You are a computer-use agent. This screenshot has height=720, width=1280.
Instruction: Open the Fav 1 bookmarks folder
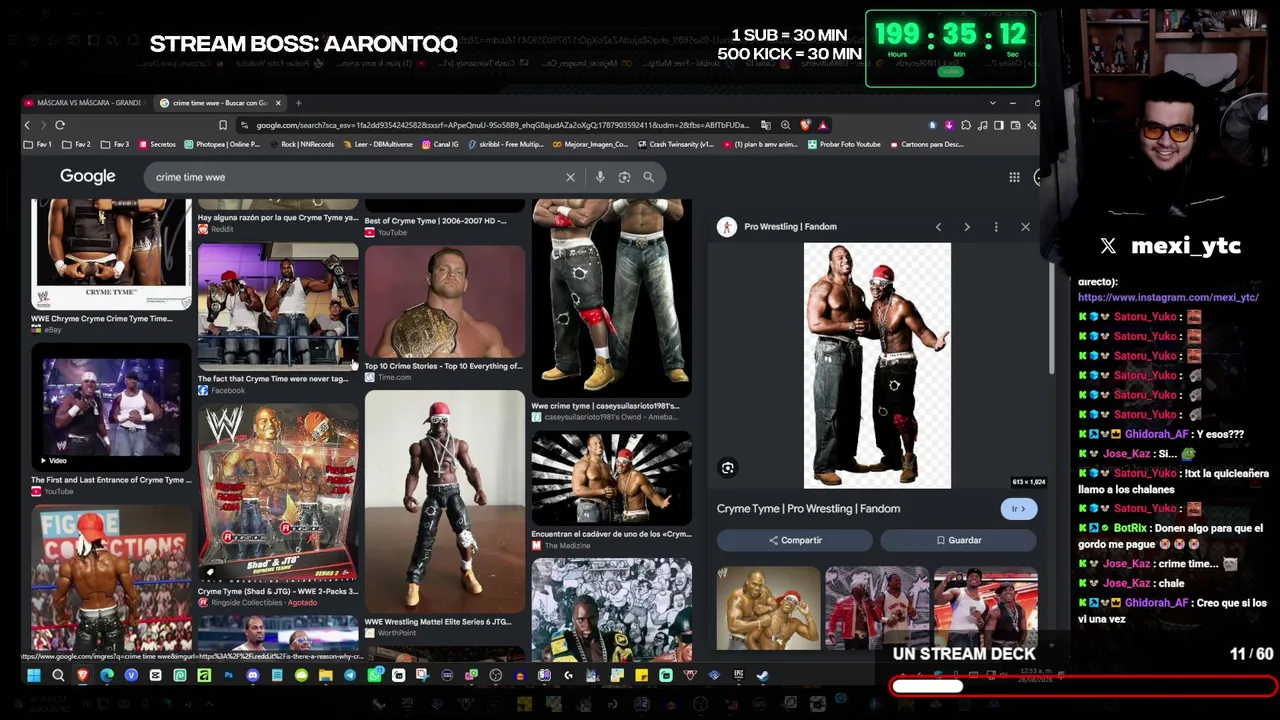[x=38, y=144]
